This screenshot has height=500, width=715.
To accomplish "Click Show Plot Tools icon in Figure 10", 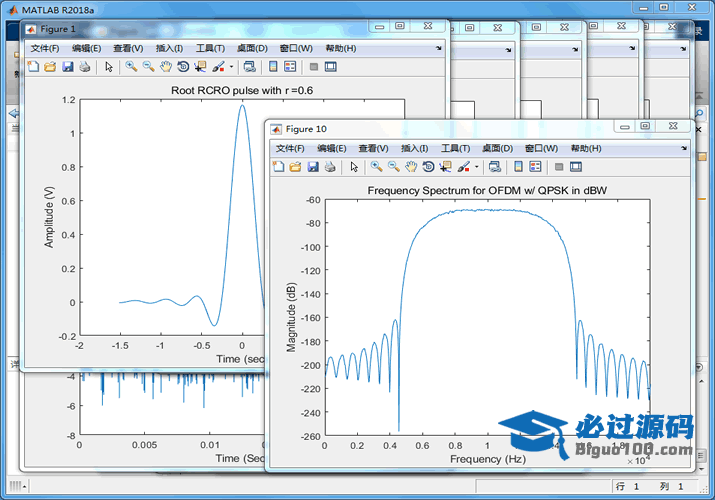I will pyautogui.click(x=576, y=167).
